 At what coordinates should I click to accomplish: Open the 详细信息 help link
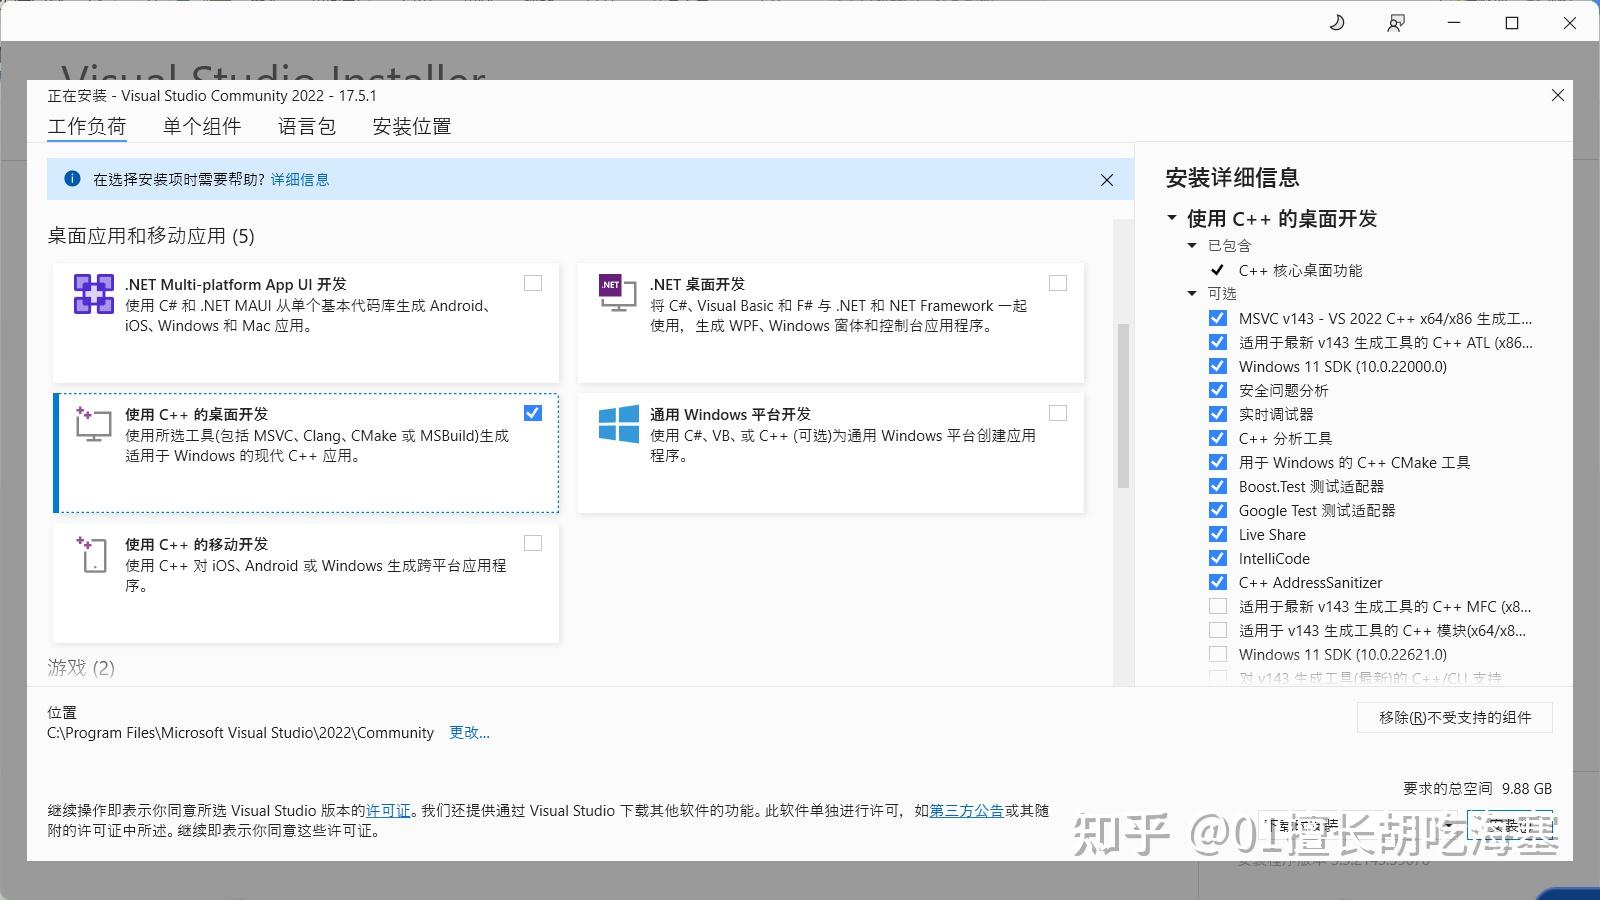[x=300, y=180]
